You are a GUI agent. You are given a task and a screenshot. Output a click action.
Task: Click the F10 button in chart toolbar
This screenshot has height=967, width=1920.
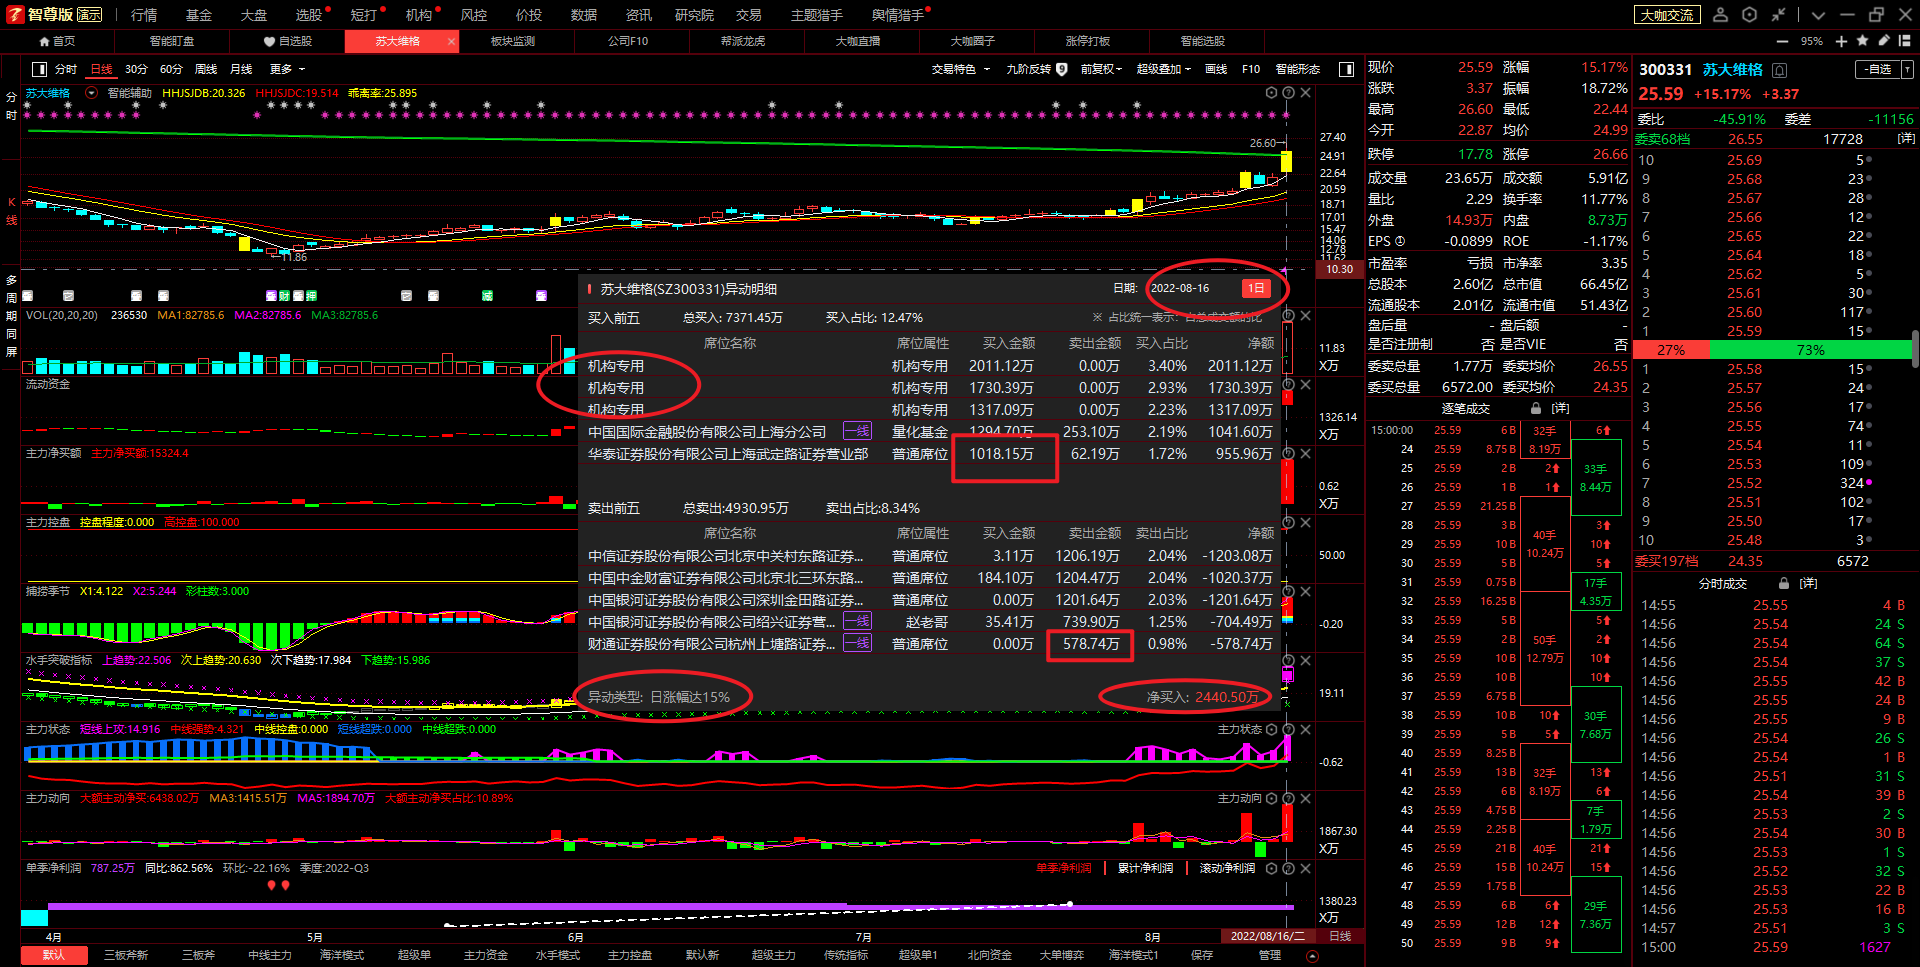[1251, 69]
